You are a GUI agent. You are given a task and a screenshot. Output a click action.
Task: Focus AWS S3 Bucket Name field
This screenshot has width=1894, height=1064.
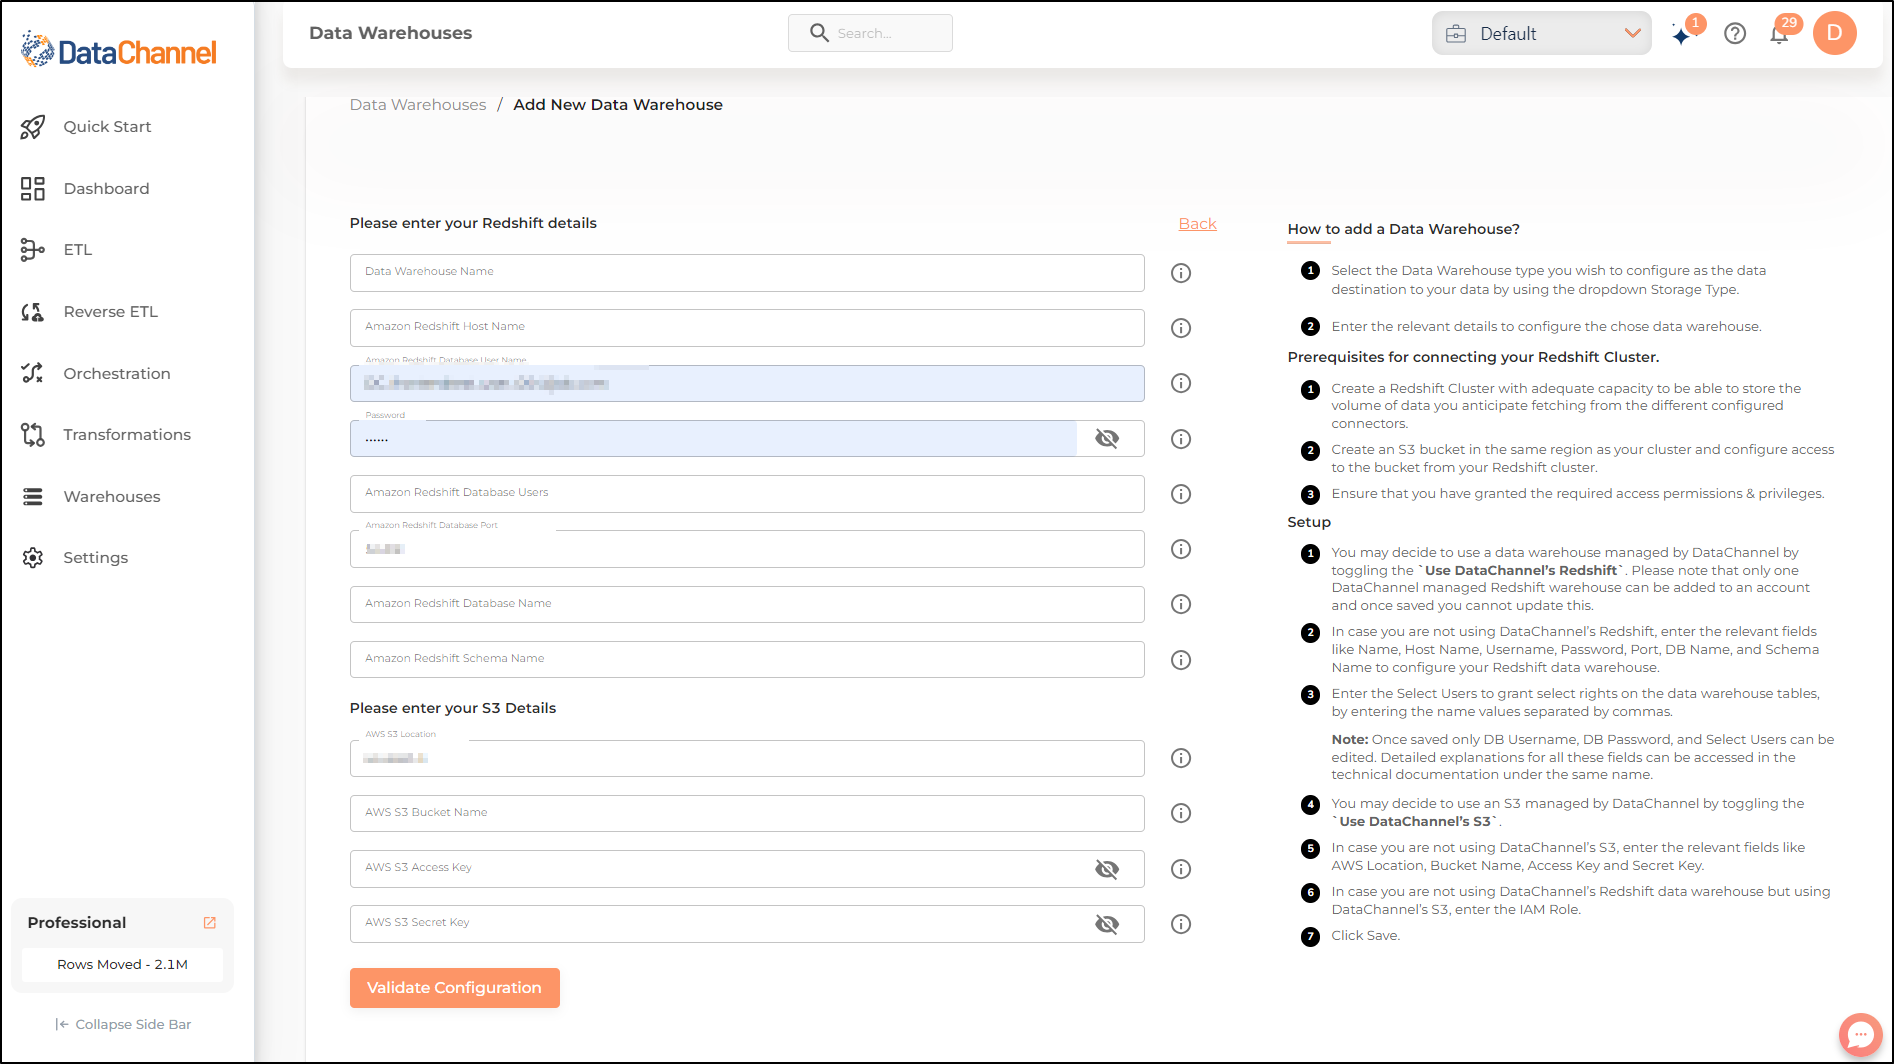point(747,813)
